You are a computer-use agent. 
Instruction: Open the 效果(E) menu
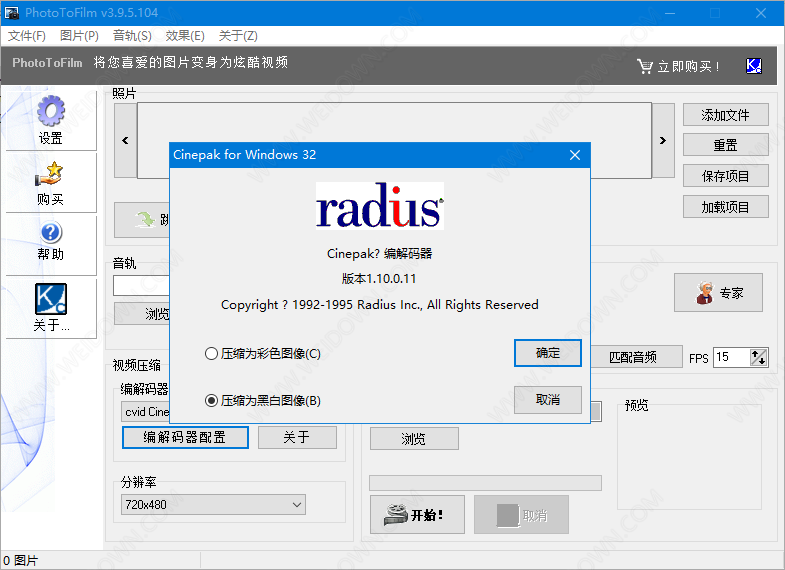point(185,36)
